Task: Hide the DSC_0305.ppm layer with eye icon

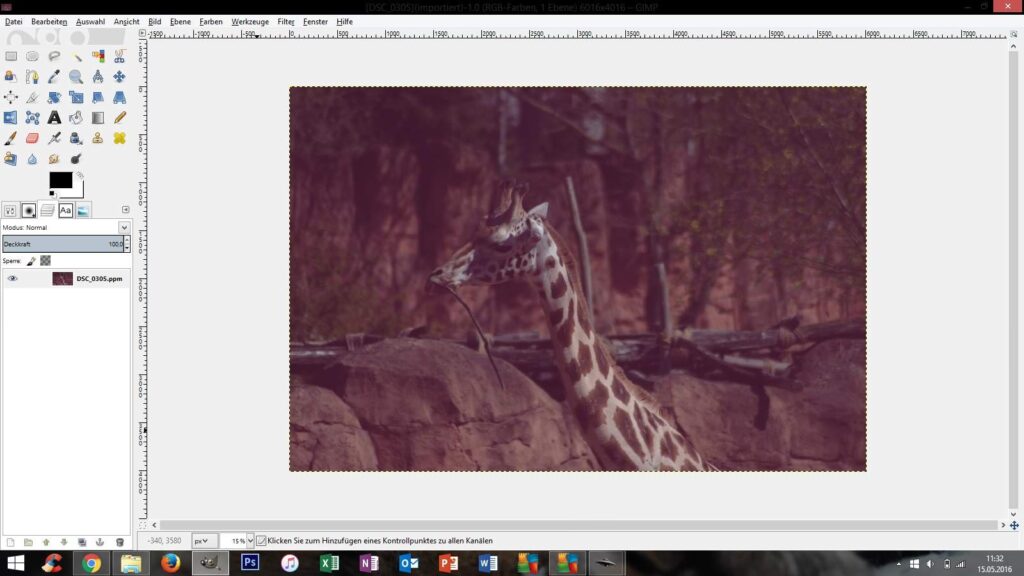Action: 13,279
